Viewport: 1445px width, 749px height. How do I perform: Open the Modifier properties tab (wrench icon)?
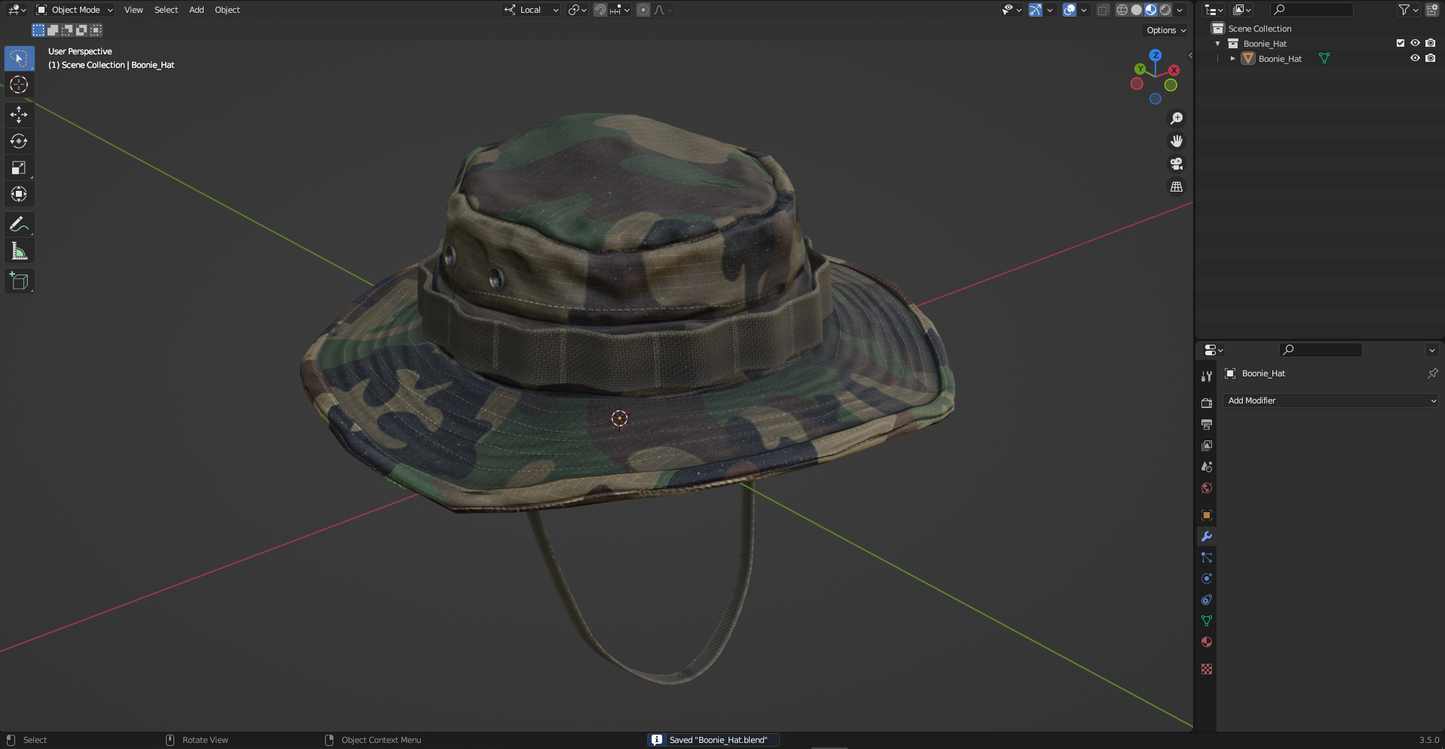pos(1206,536)
